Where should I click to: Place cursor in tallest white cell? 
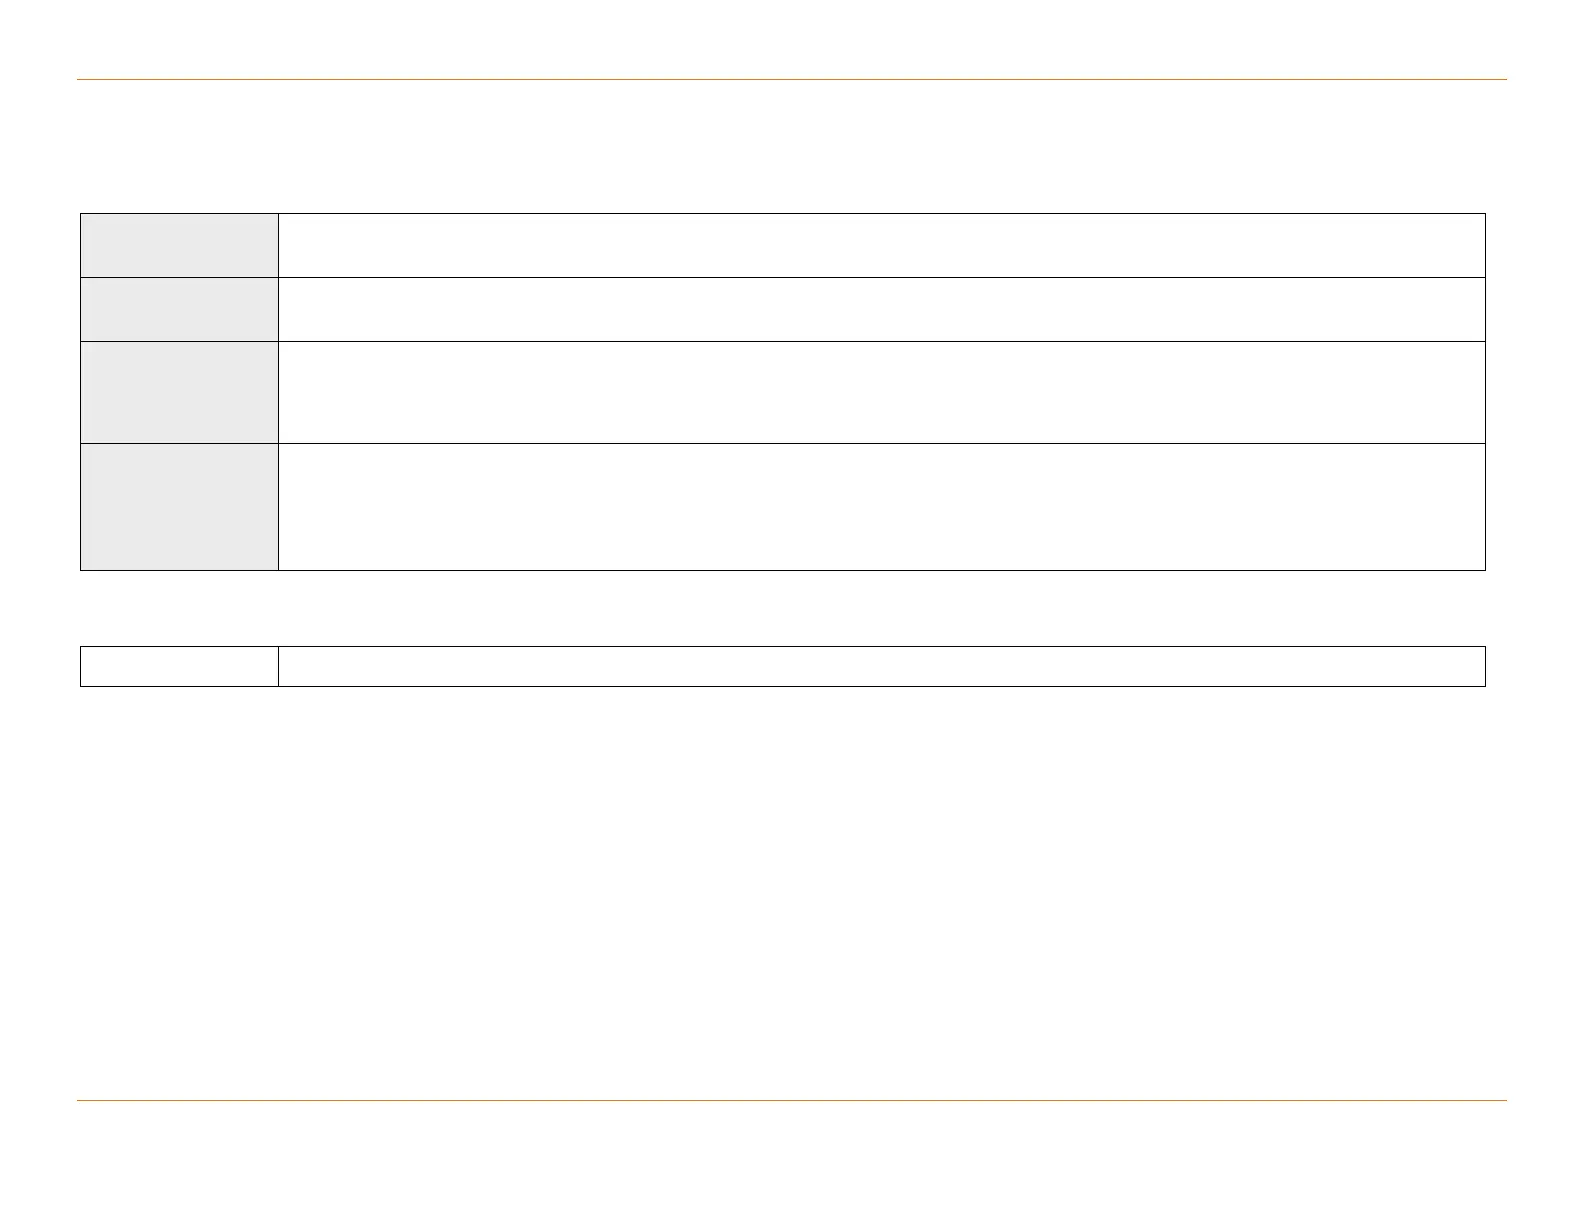click(881, 507)
